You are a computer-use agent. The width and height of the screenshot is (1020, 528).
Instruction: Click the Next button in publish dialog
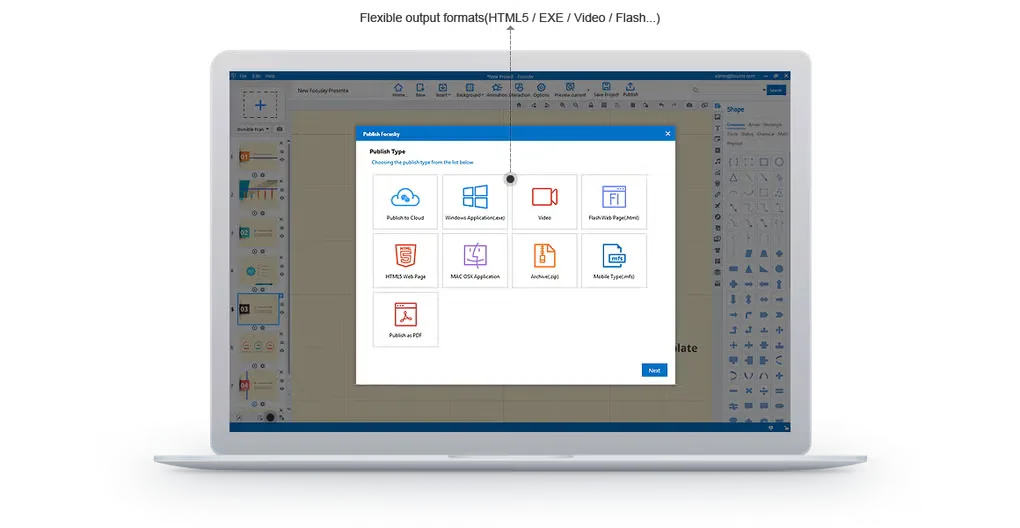pyautogui.click(x=654, y=370)
